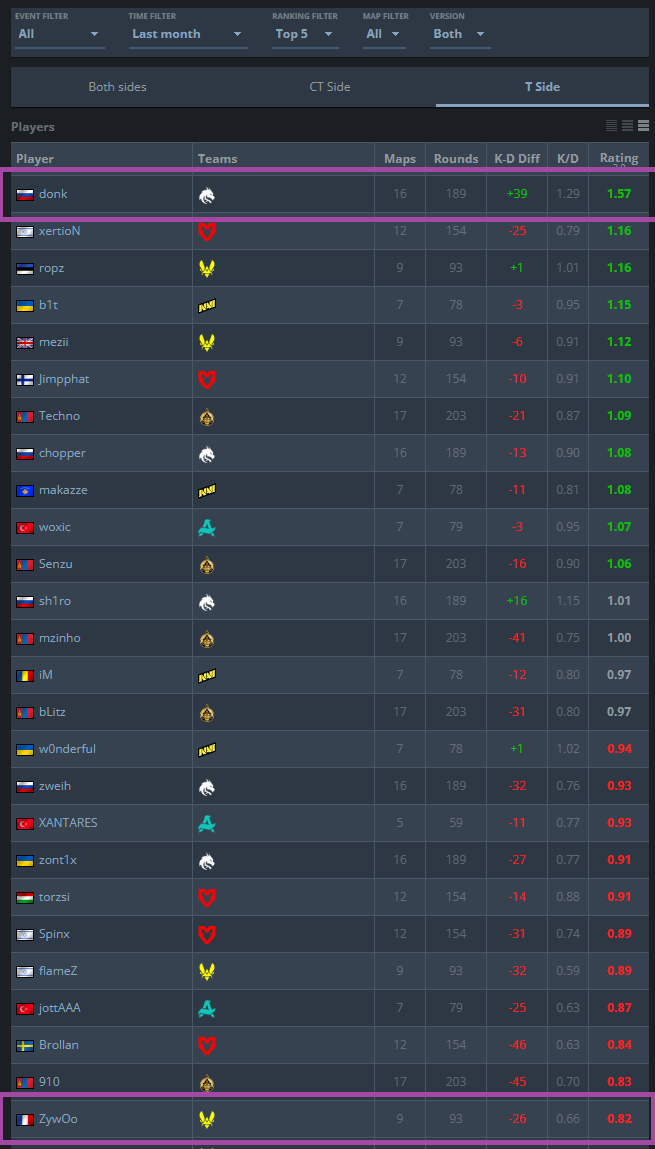Switch to the CT Side tab
The image size is (655, 1149).
330,87
